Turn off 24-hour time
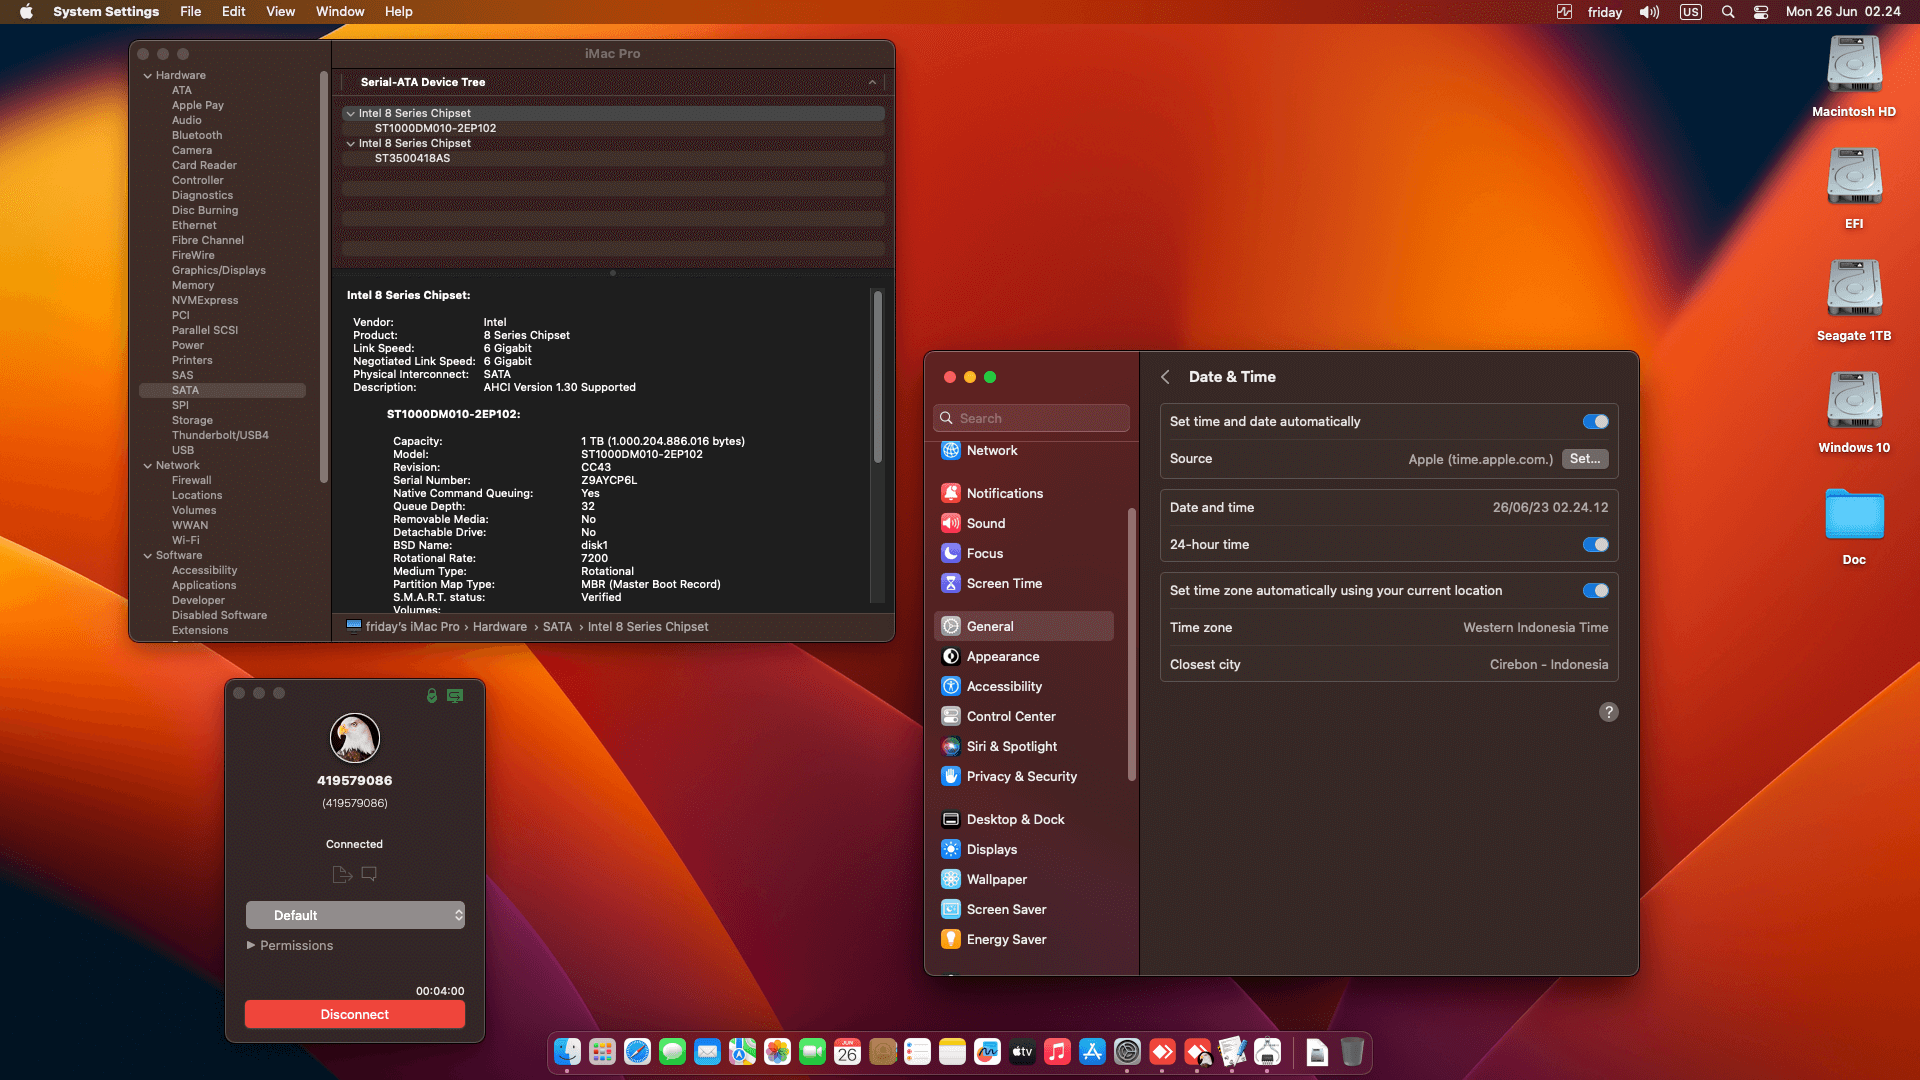This screenshot has height=1080, width=1920. point(1595,544)
